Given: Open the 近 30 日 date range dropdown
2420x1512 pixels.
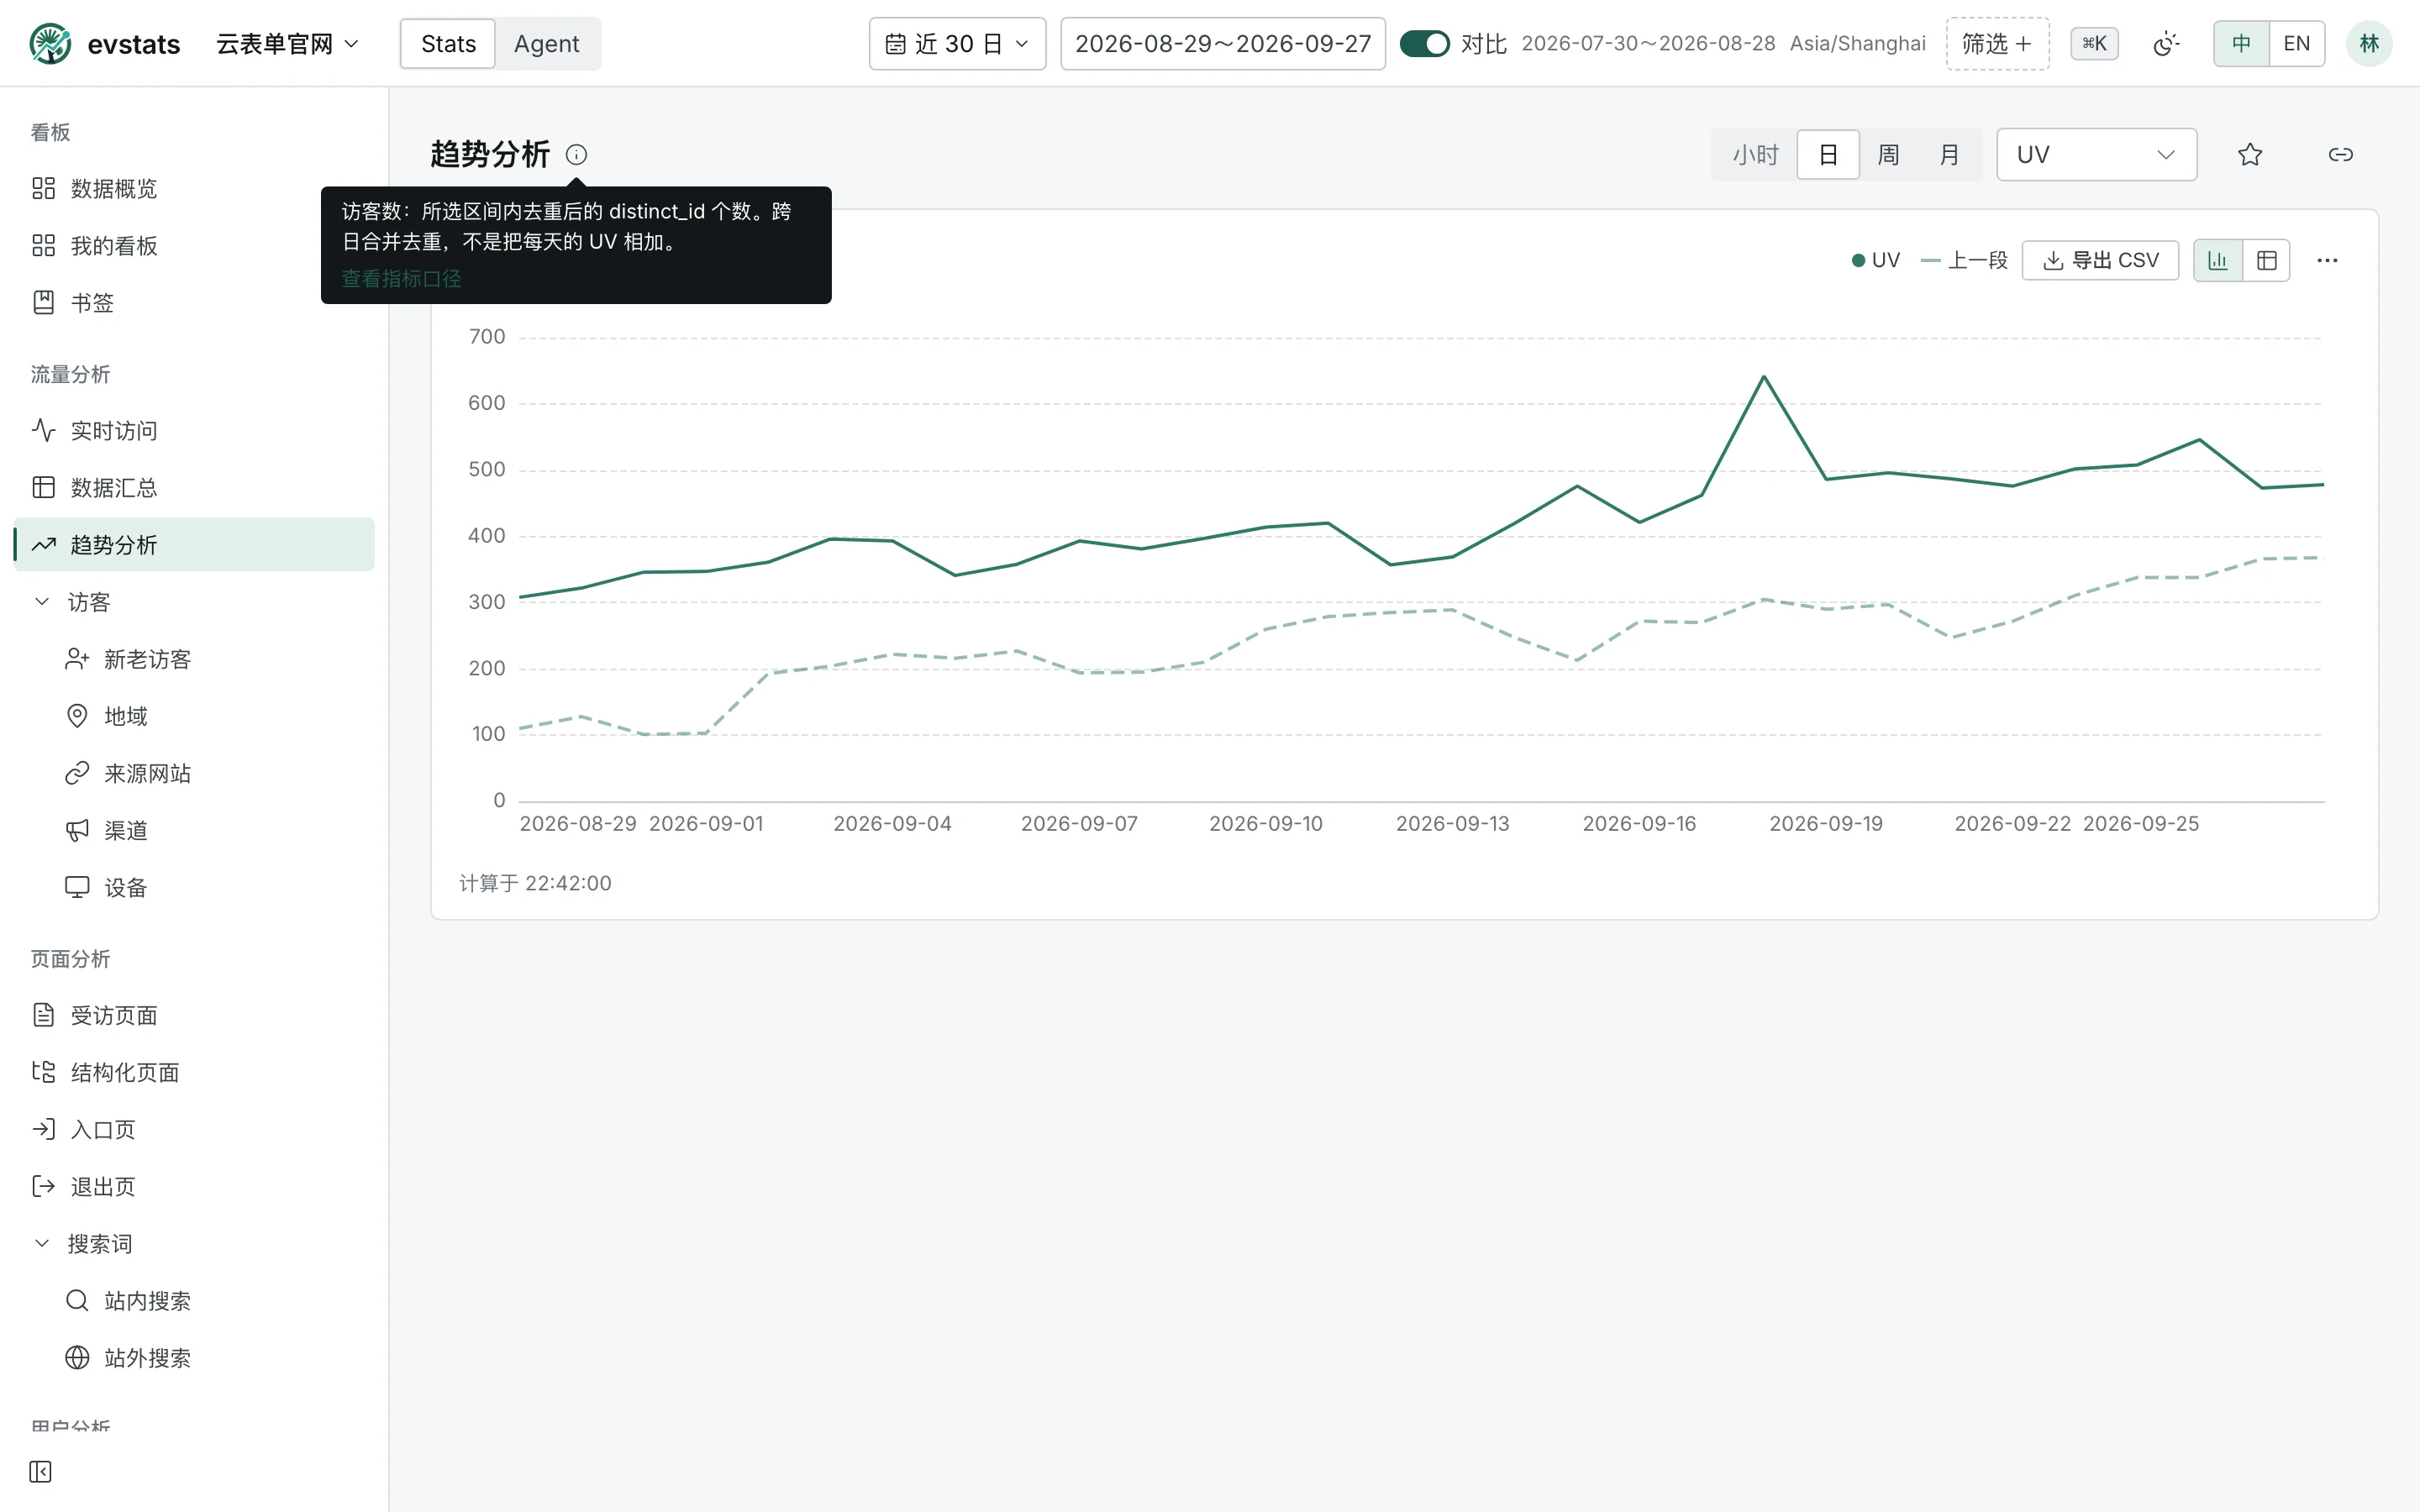Looking at the screenshot, I should (x=957, y=44).
